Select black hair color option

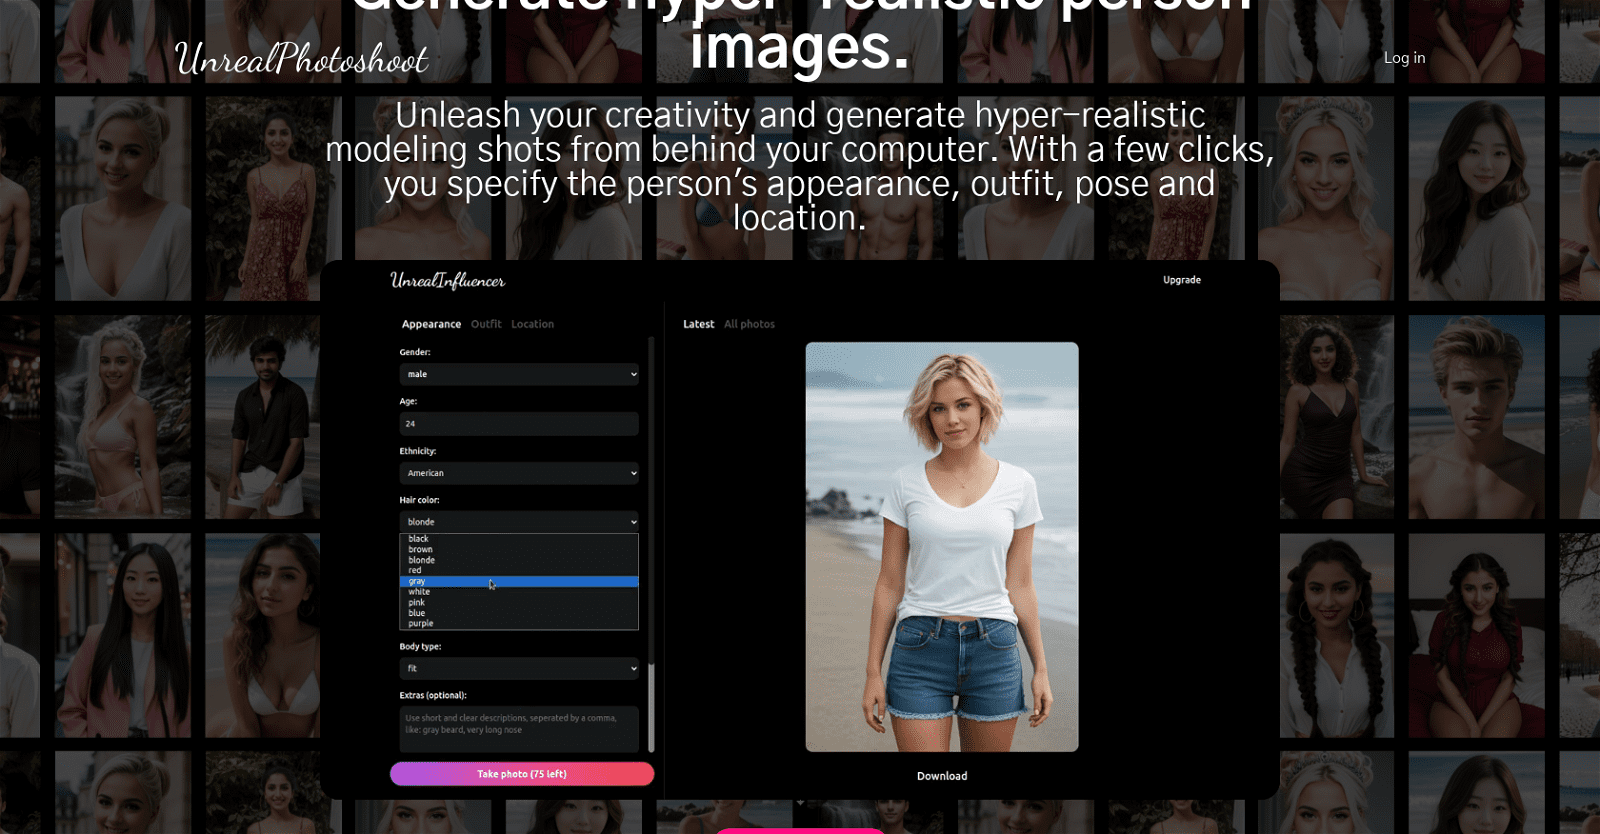click(418, 539)
